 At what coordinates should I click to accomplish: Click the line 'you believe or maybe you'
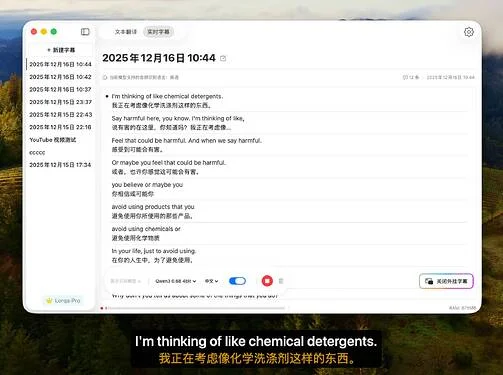(x=147, y=185)
